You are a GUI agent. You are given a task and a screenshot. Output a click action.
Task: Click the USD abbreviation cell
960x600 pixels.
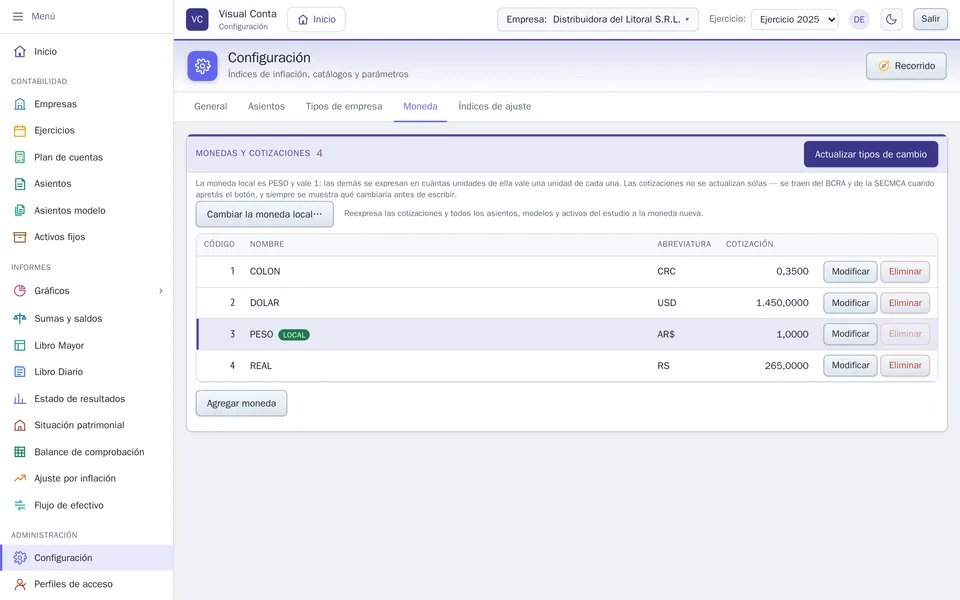[x=667, y=303]
